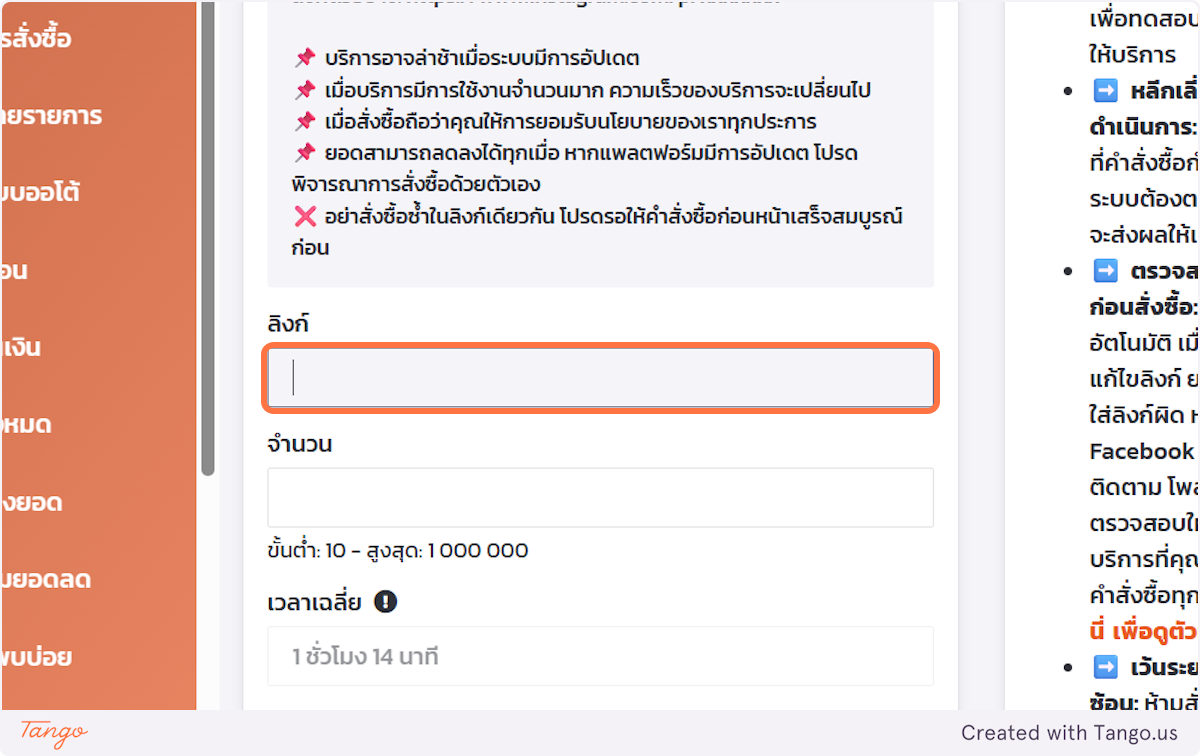Select the average time field showing 1 ชั่วโมง 14 นาที
Viewport: 1200px width, 756px height.
[600, 656]
